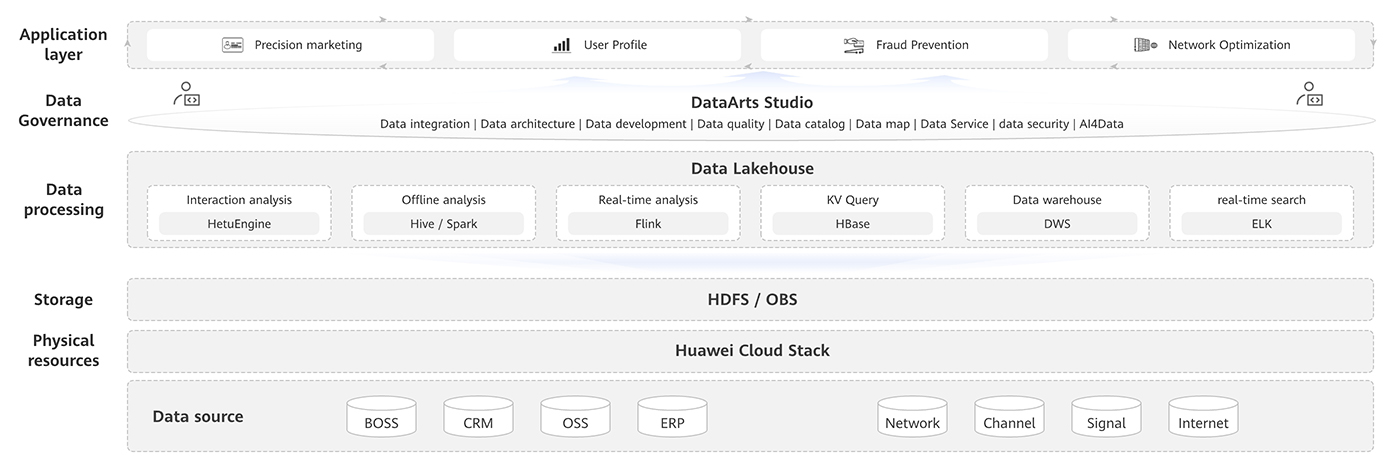
Task: Click the DataArts Studio title
Action: pyautogui.click(x=752, y=102)
